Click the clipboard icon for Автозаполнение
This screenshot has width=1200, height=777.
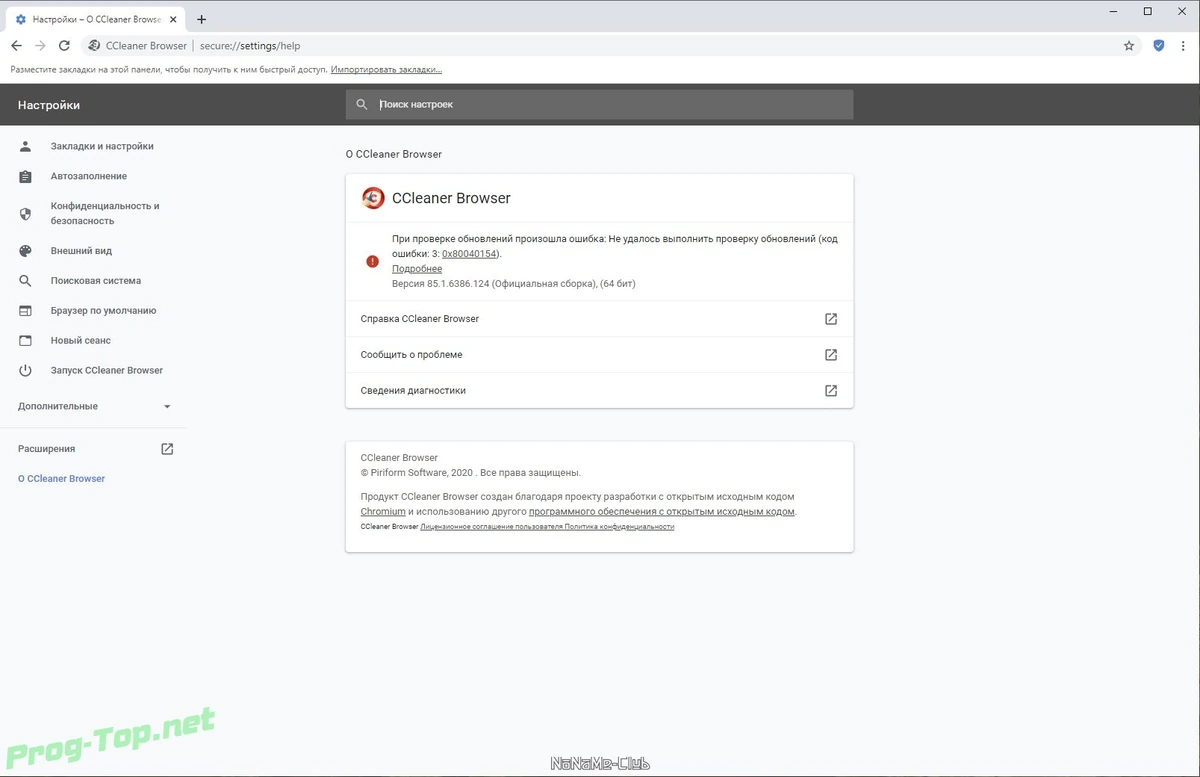[x=26, y=176]
